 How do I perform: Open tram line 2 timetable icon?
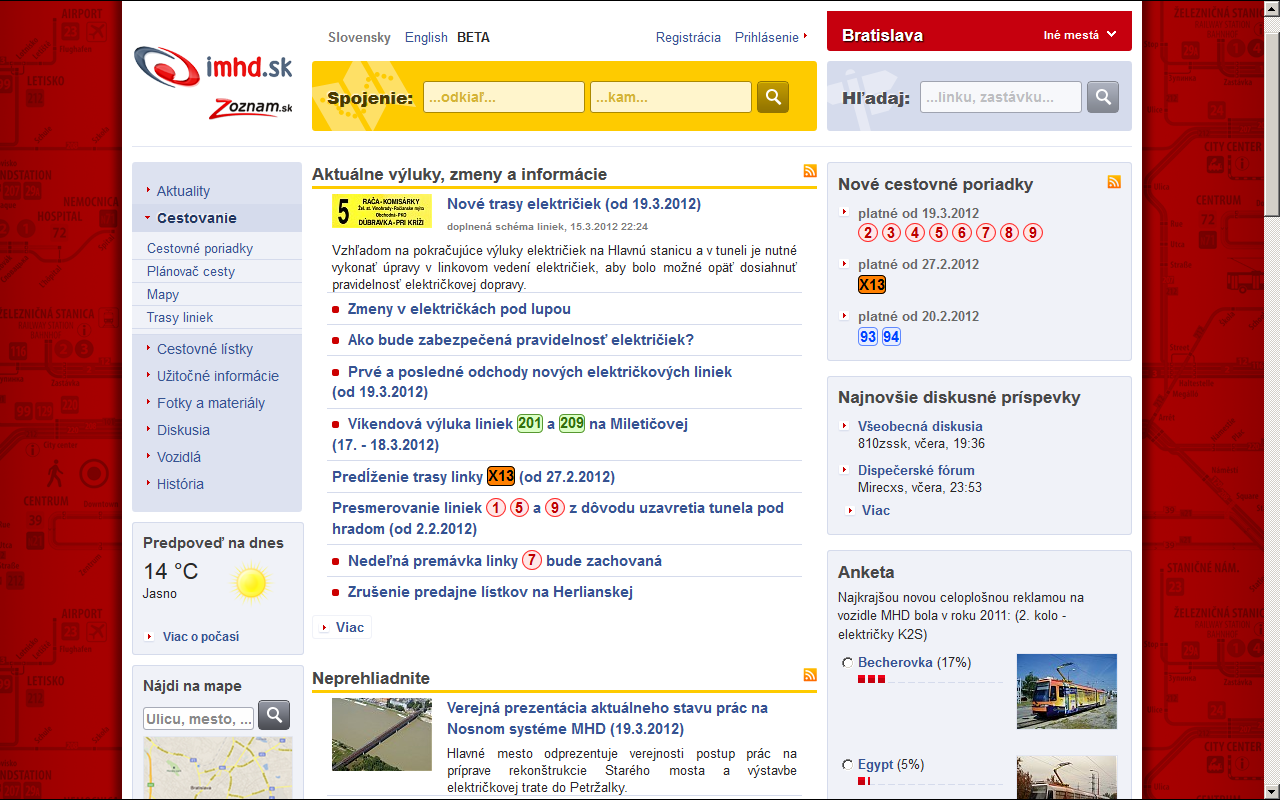(867, 233)
